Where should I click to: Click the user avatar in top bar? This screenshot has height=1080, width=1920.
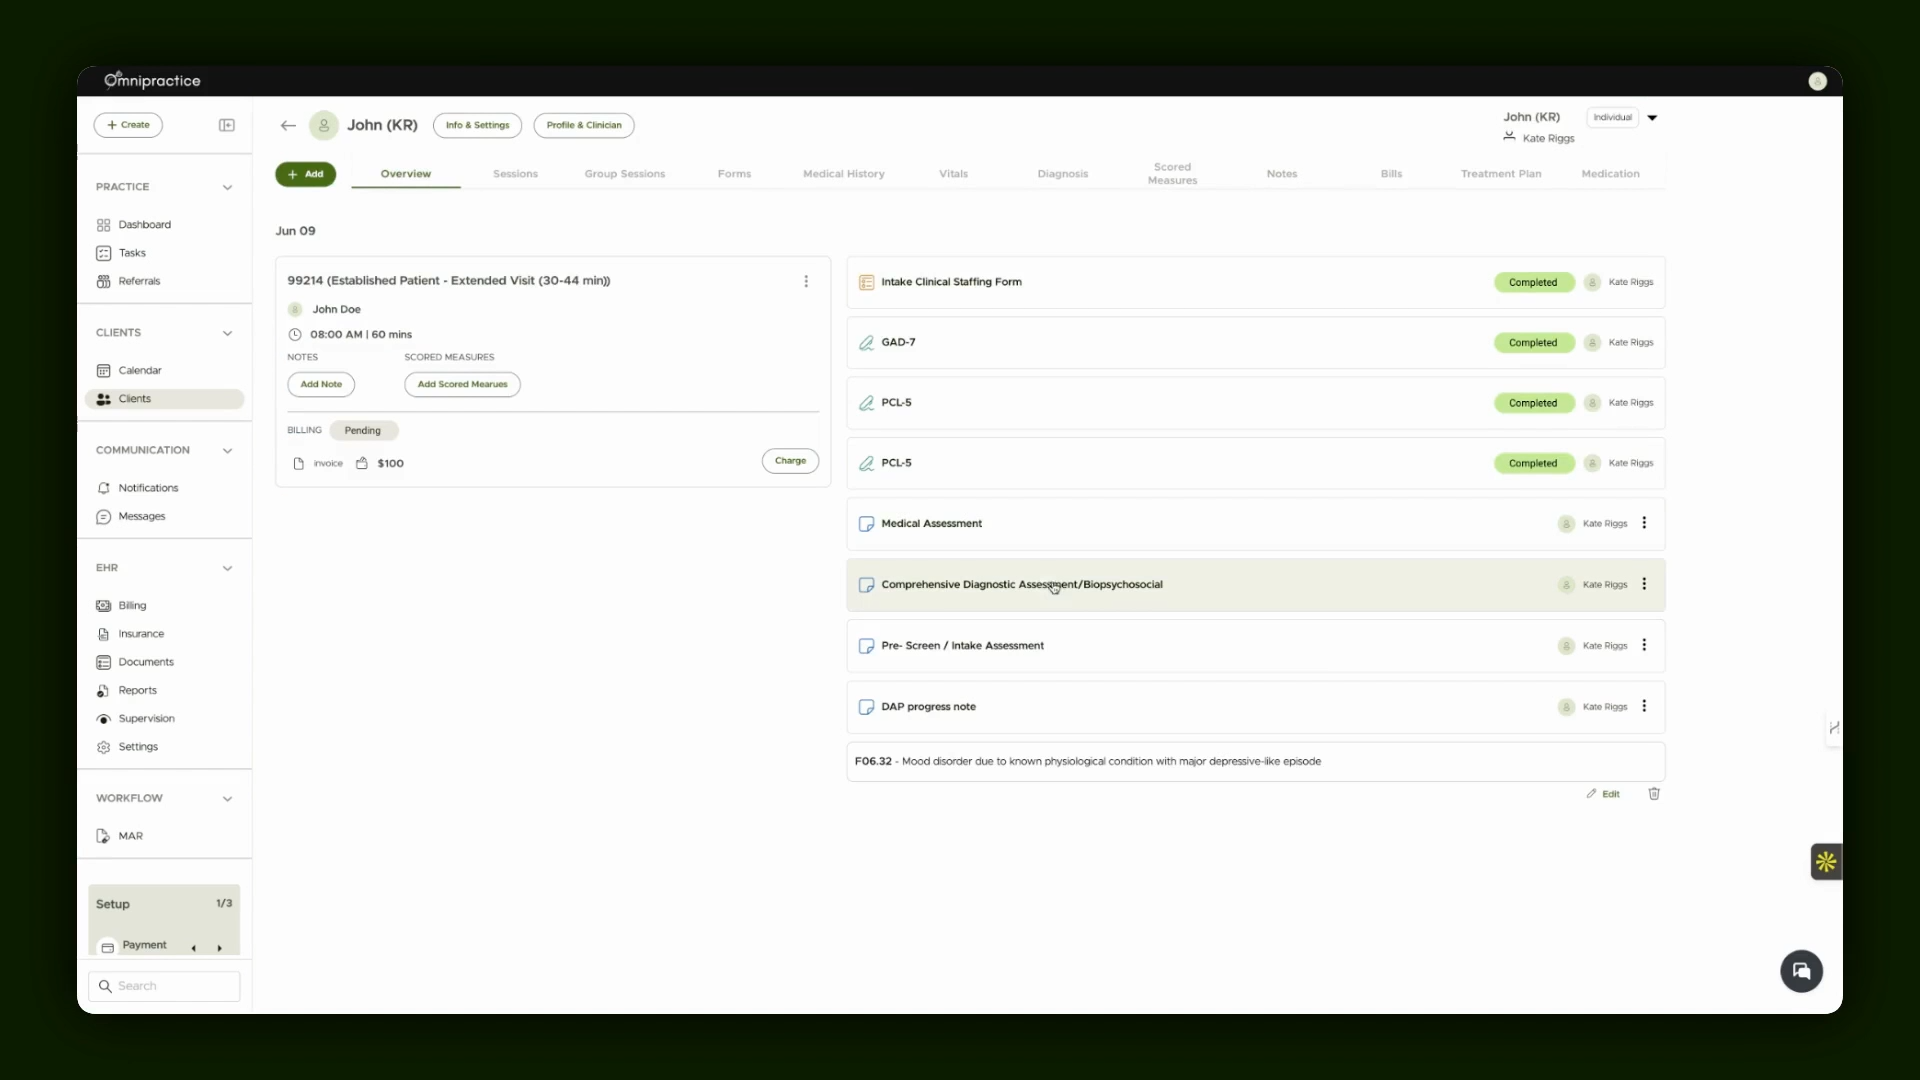(1817, 81)
